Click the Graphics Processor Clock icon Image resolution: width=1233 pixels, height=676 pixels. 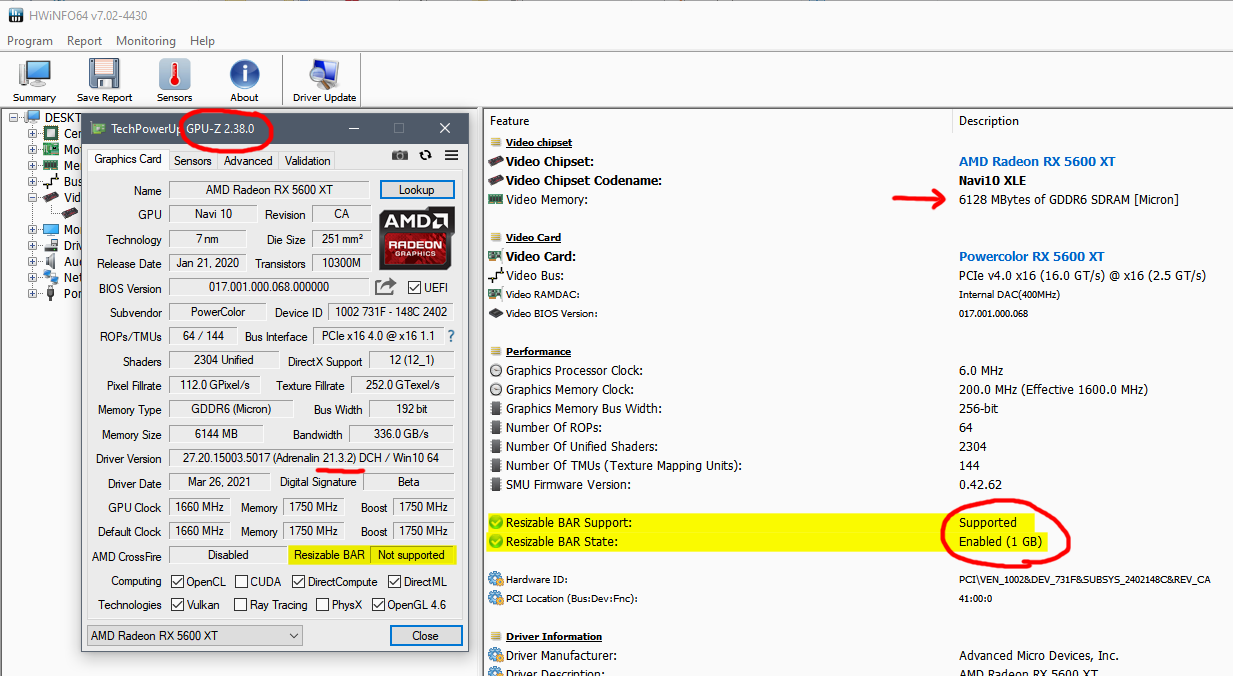pos(495,370)
